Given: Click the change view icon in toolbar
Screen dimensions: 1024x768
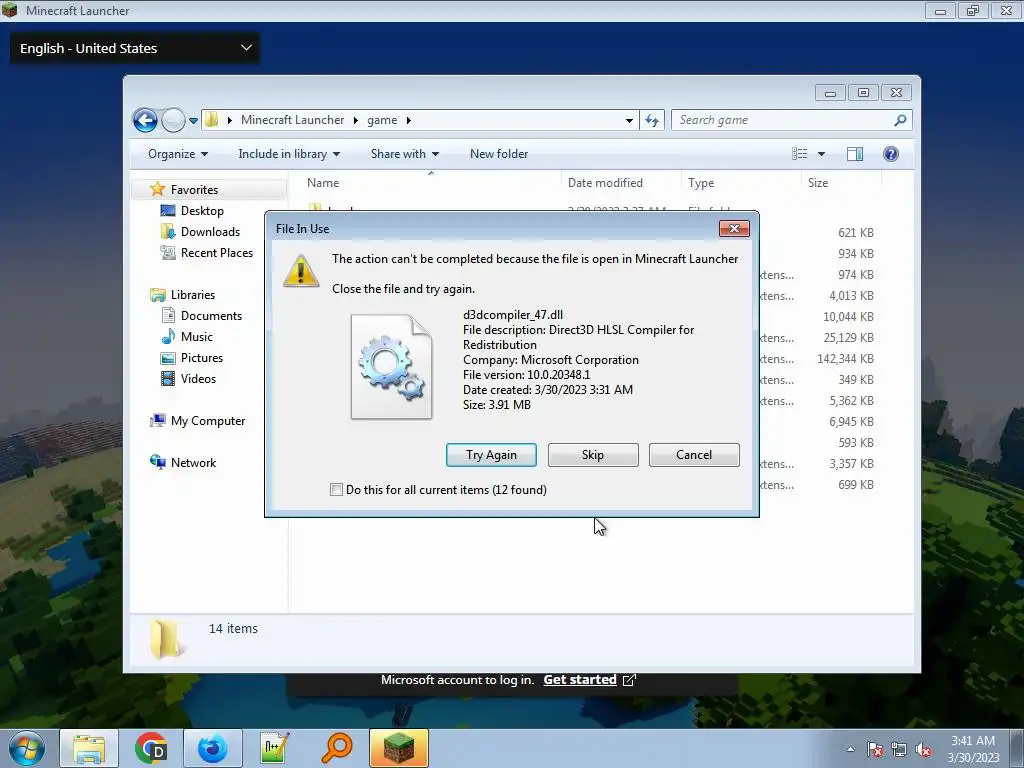Looking at the screenshot, I should click(799, 153).
